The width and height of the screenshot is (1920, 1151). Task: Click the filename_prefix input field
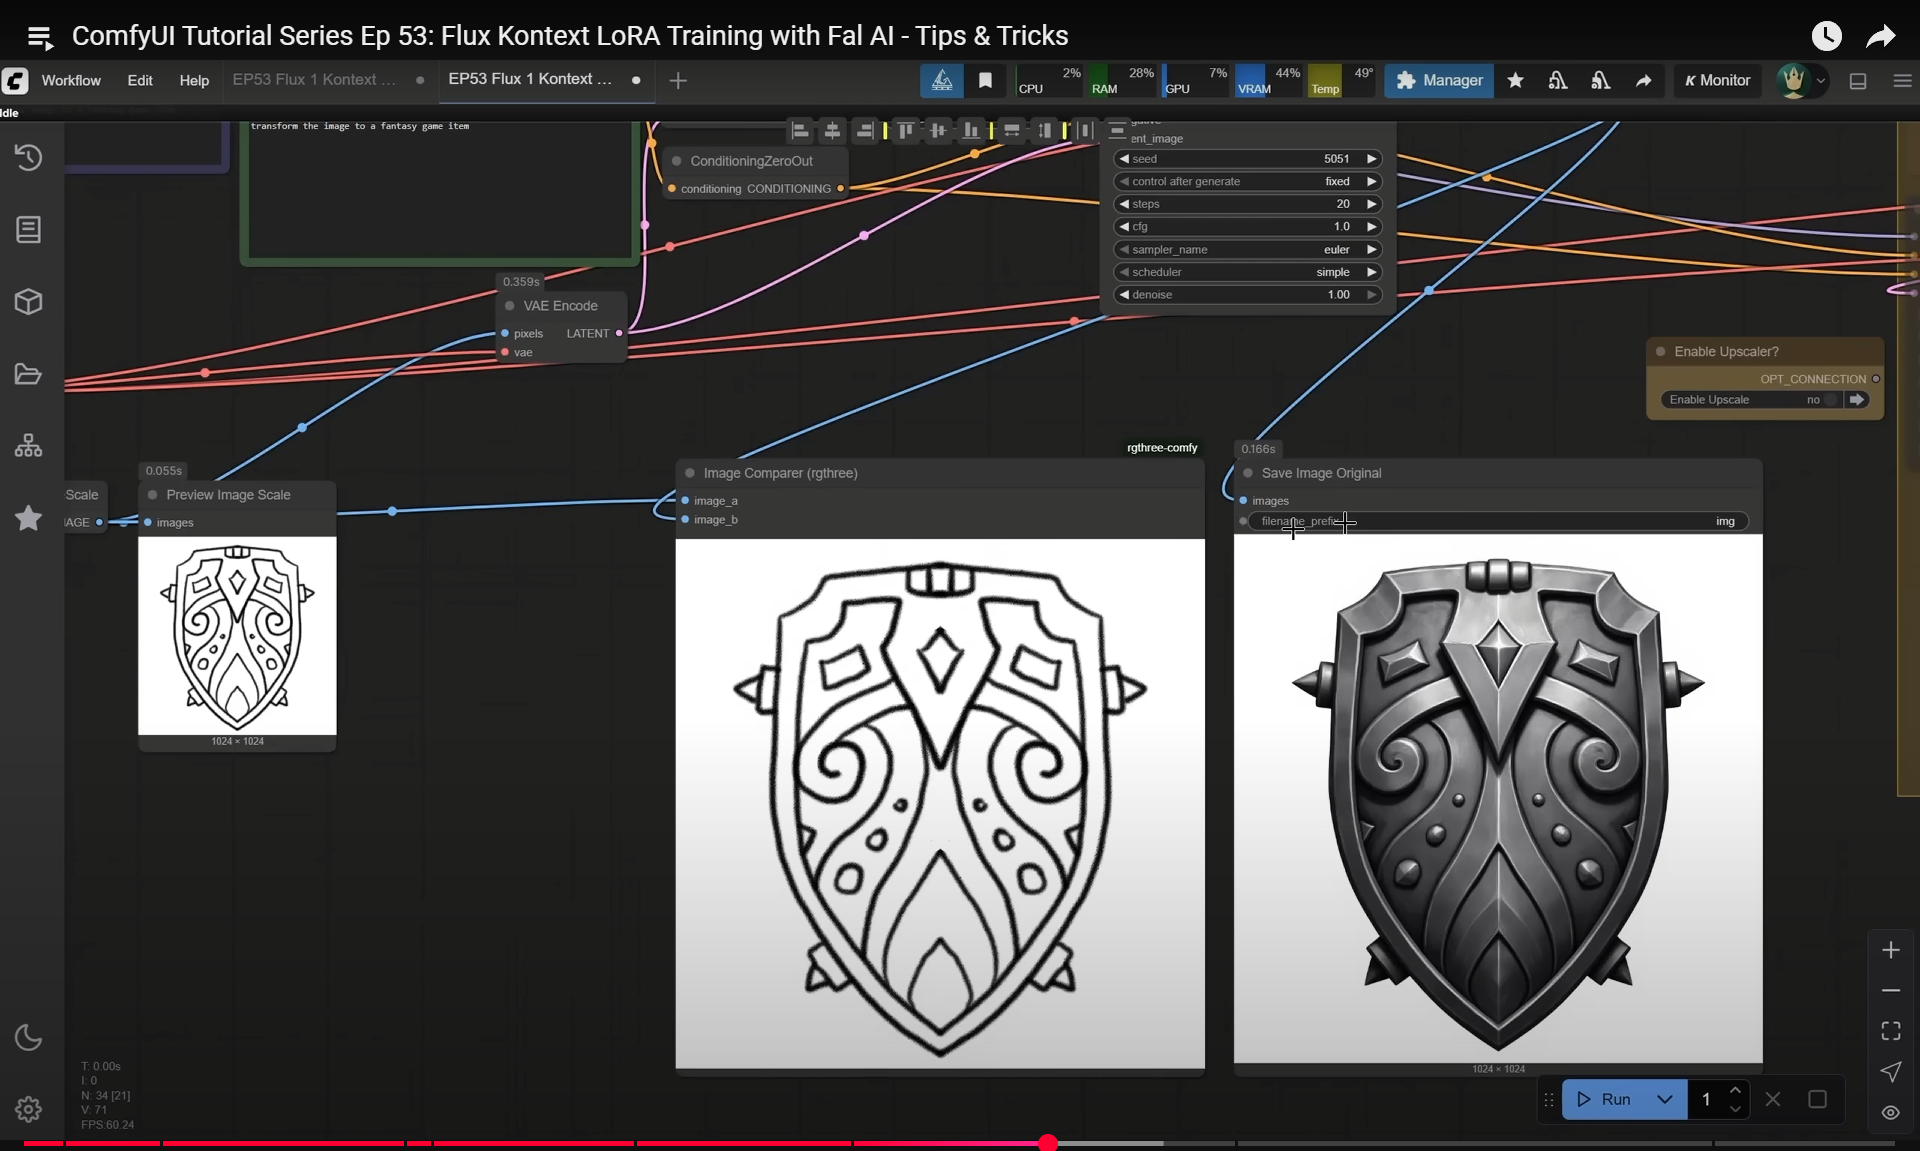pos(1497,521)
